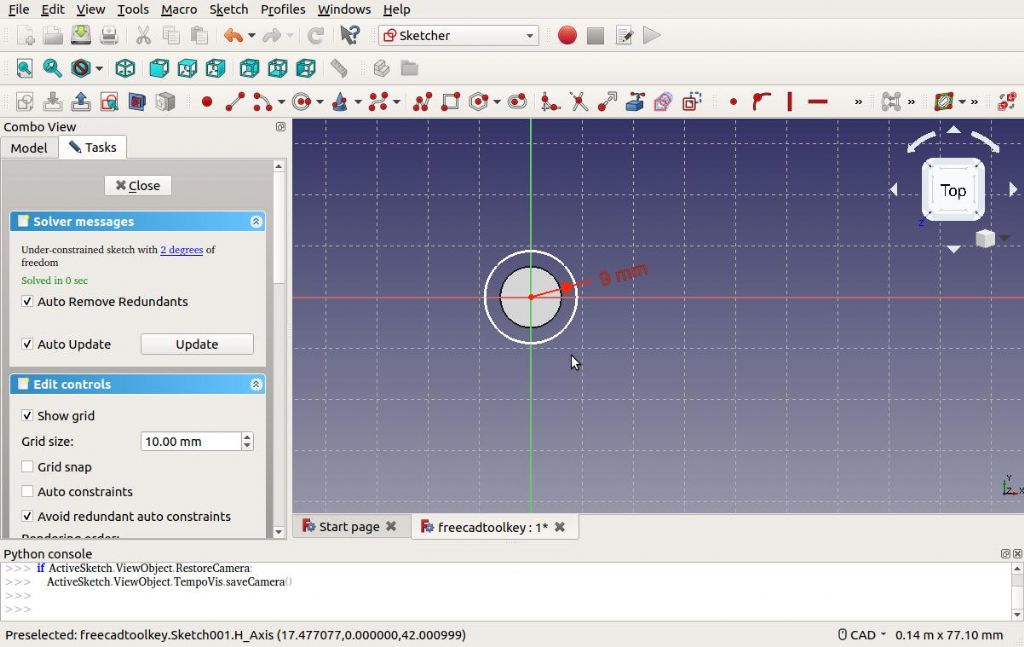Click the View Sketch icon

109,102
